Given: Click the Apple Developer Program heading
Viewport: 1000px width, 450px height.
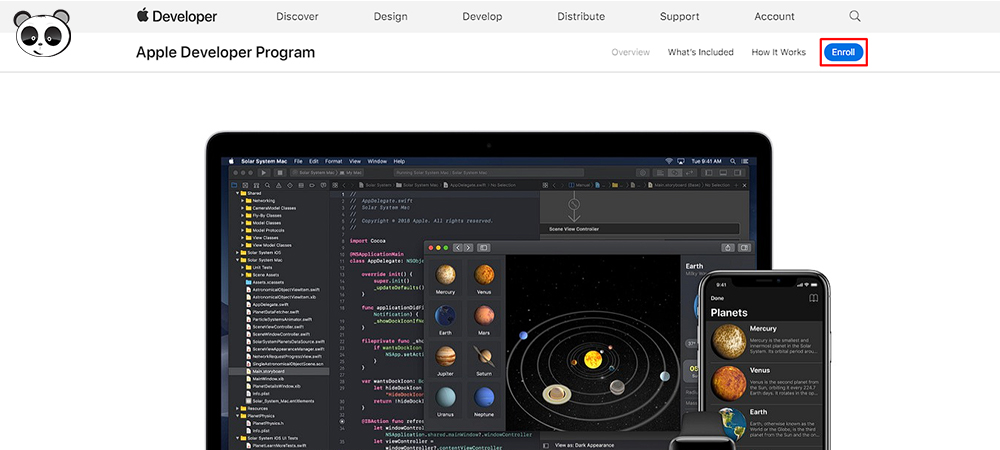Looking at the screenshot, I should (225, 52).
